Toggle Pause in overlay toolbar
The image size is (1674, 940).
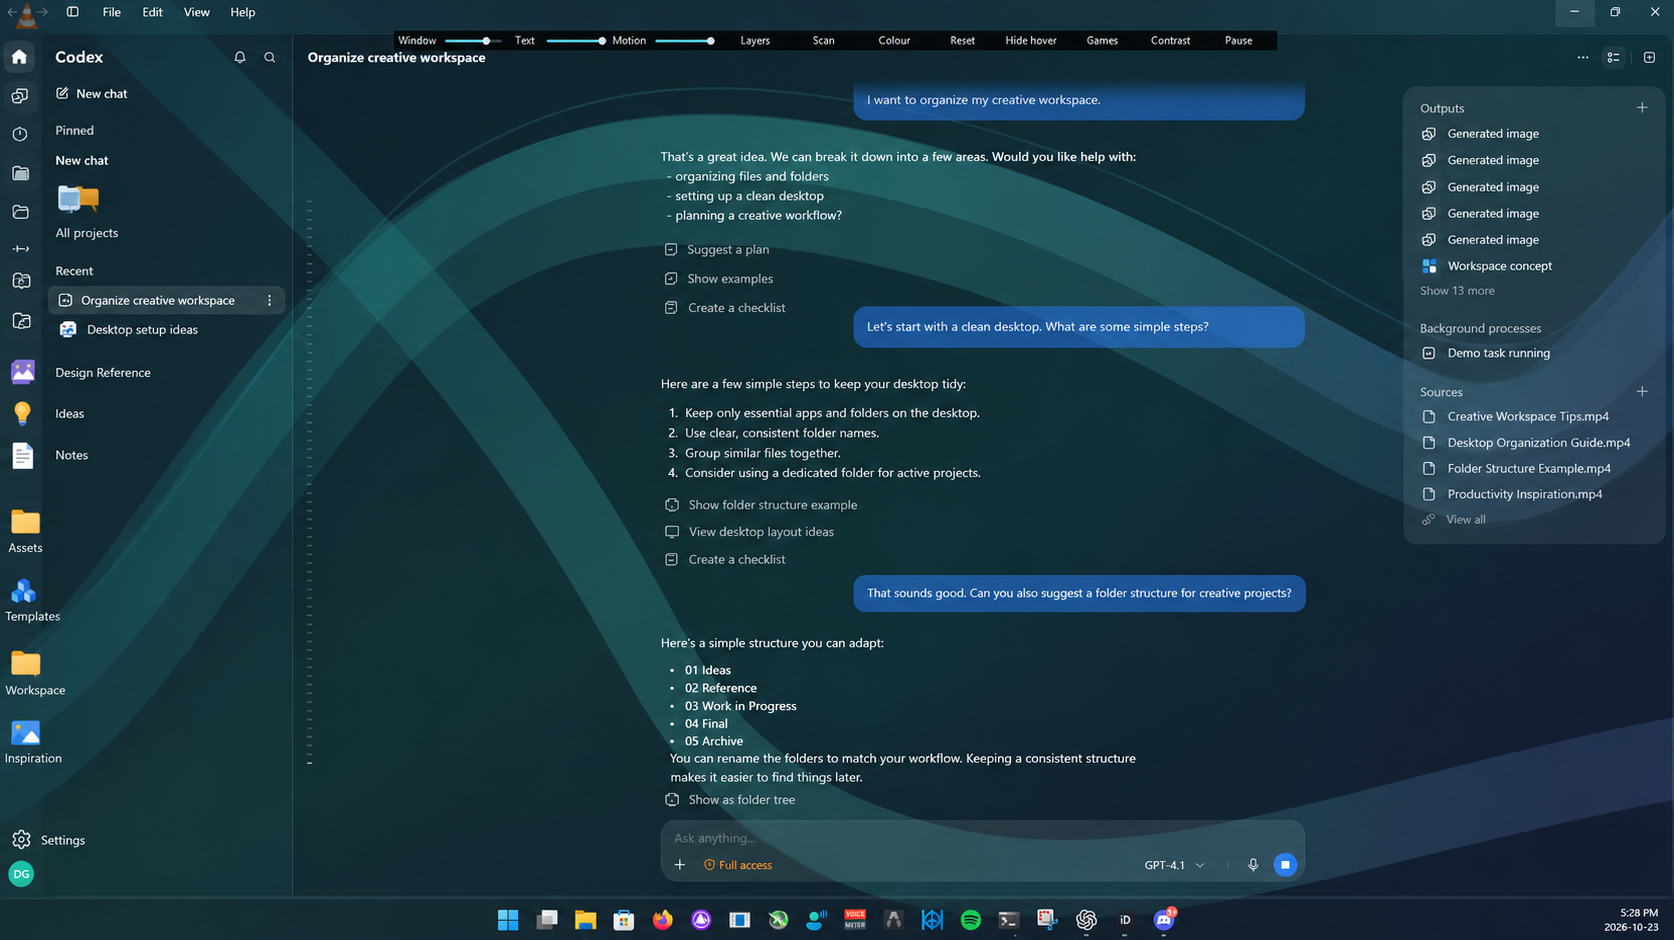(1238, 41)
